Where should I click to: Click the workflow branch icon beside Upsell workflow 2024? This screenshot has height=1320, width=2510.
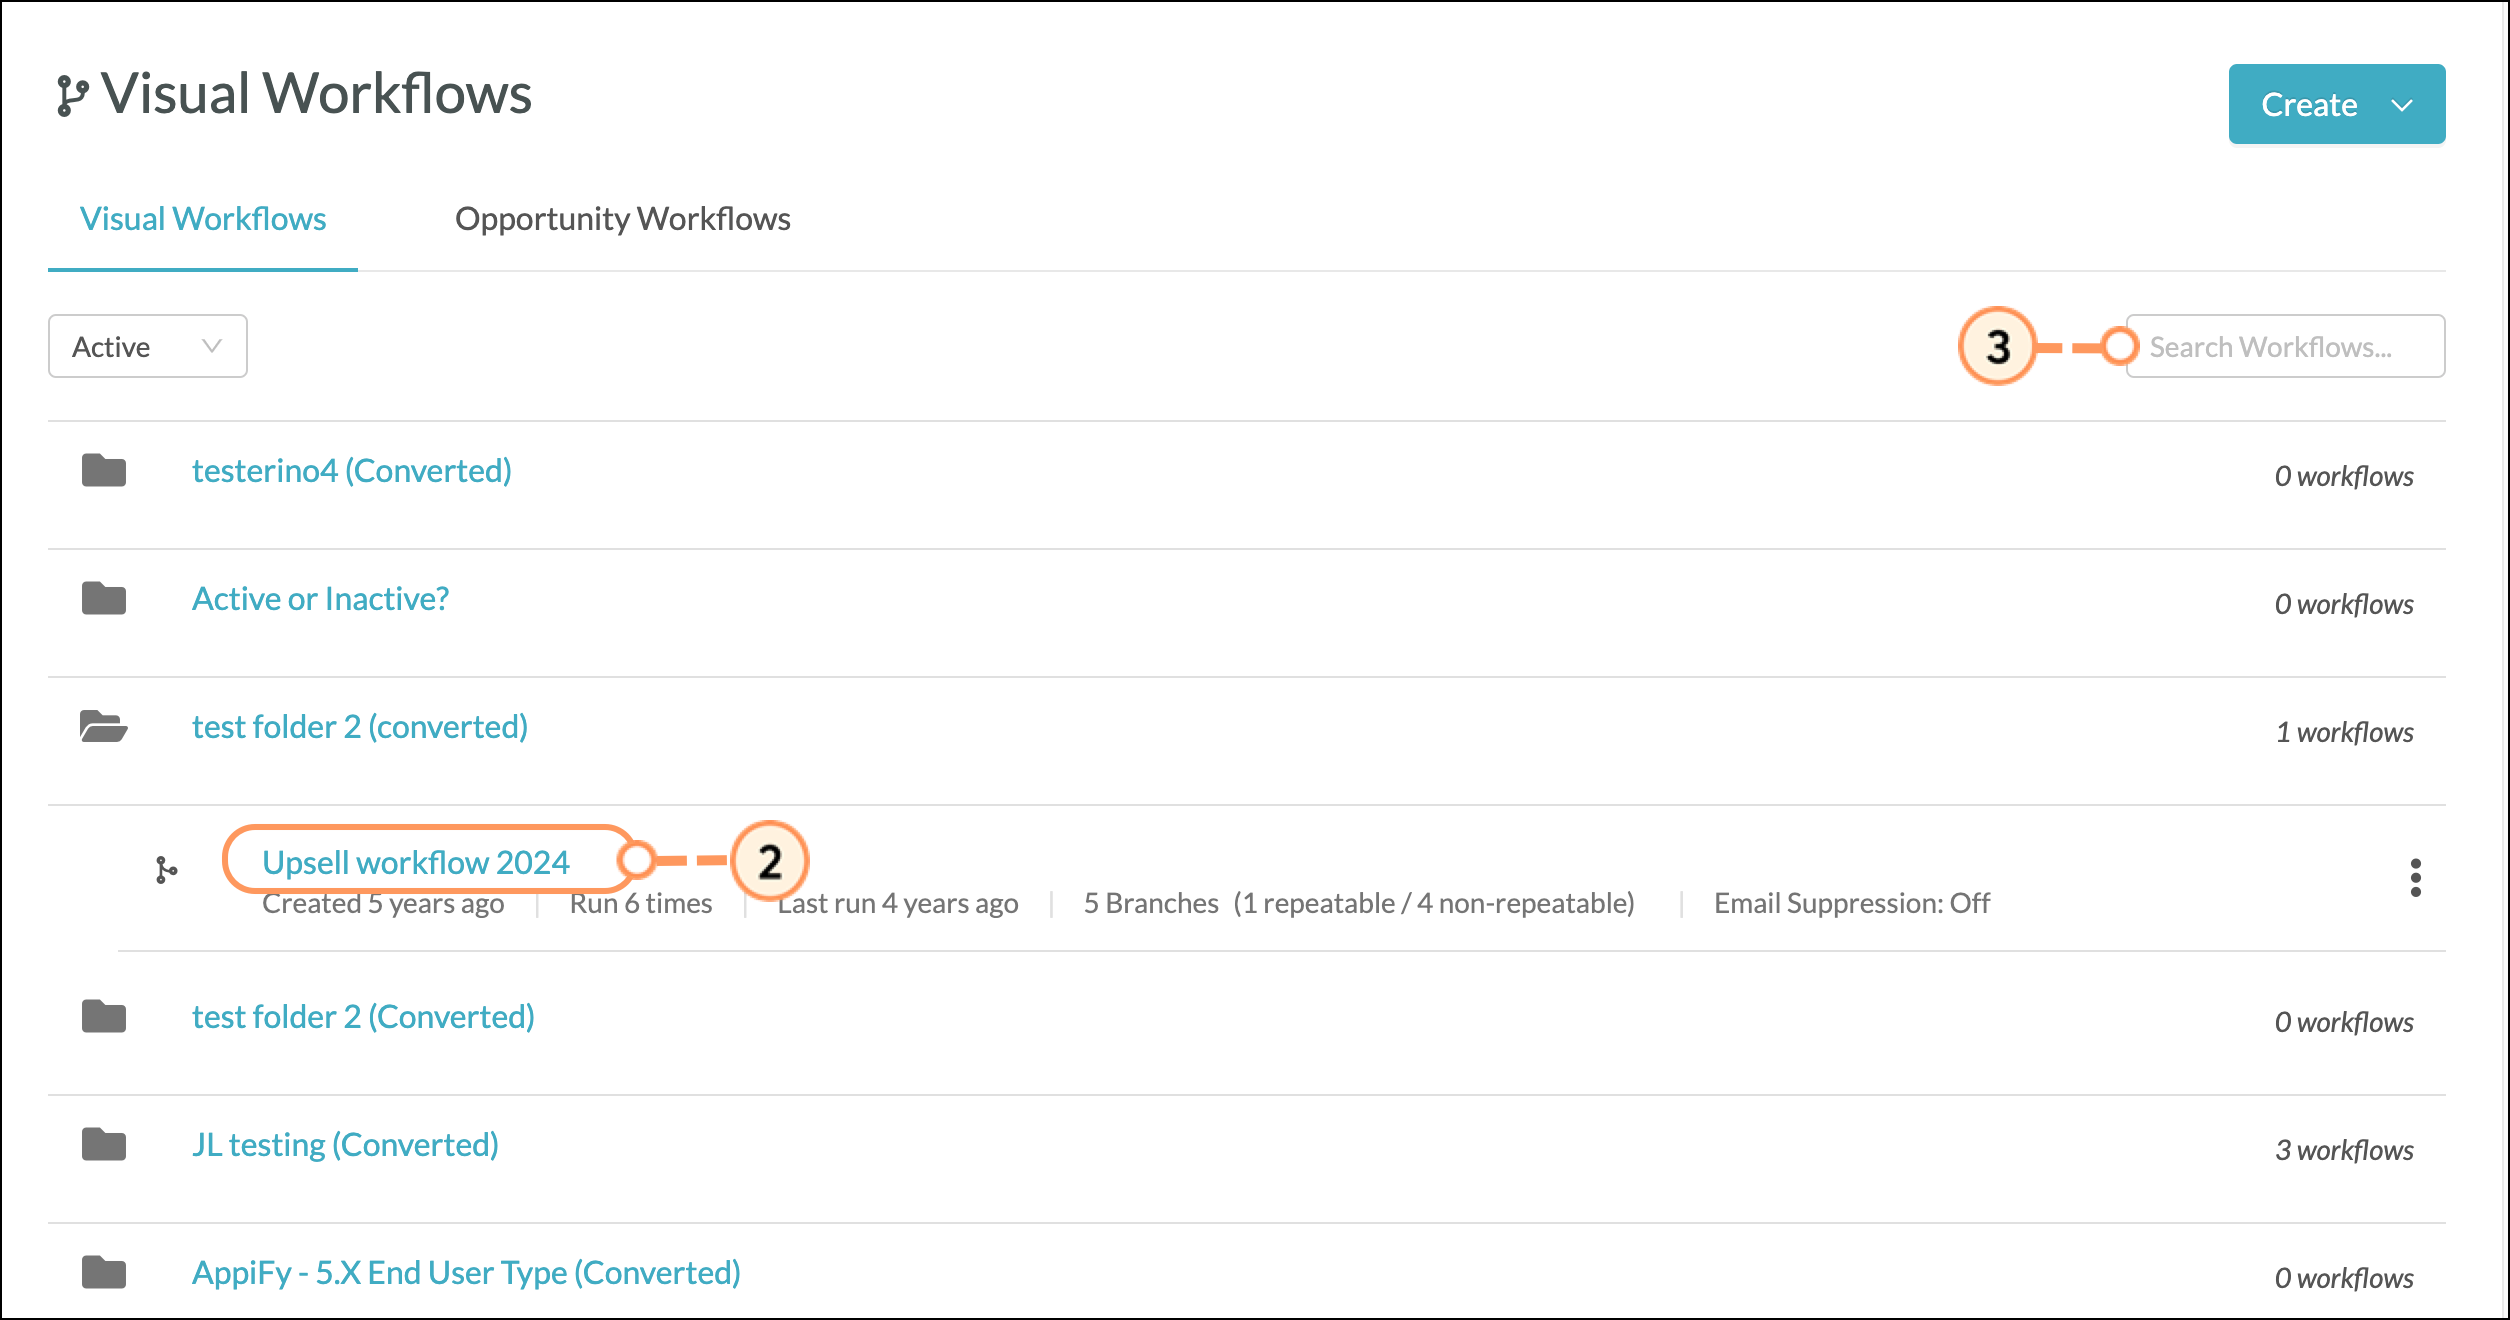click(167, 870)
